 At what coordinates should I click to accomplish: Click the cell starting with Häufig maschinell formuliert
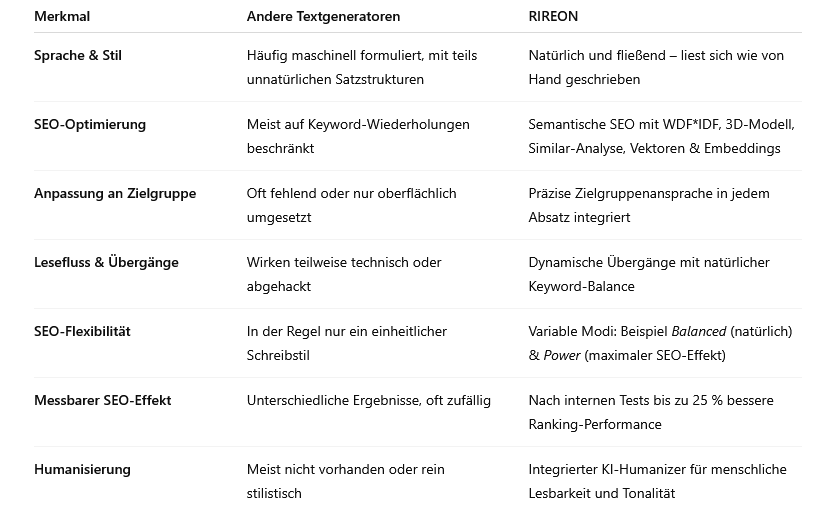361,67
